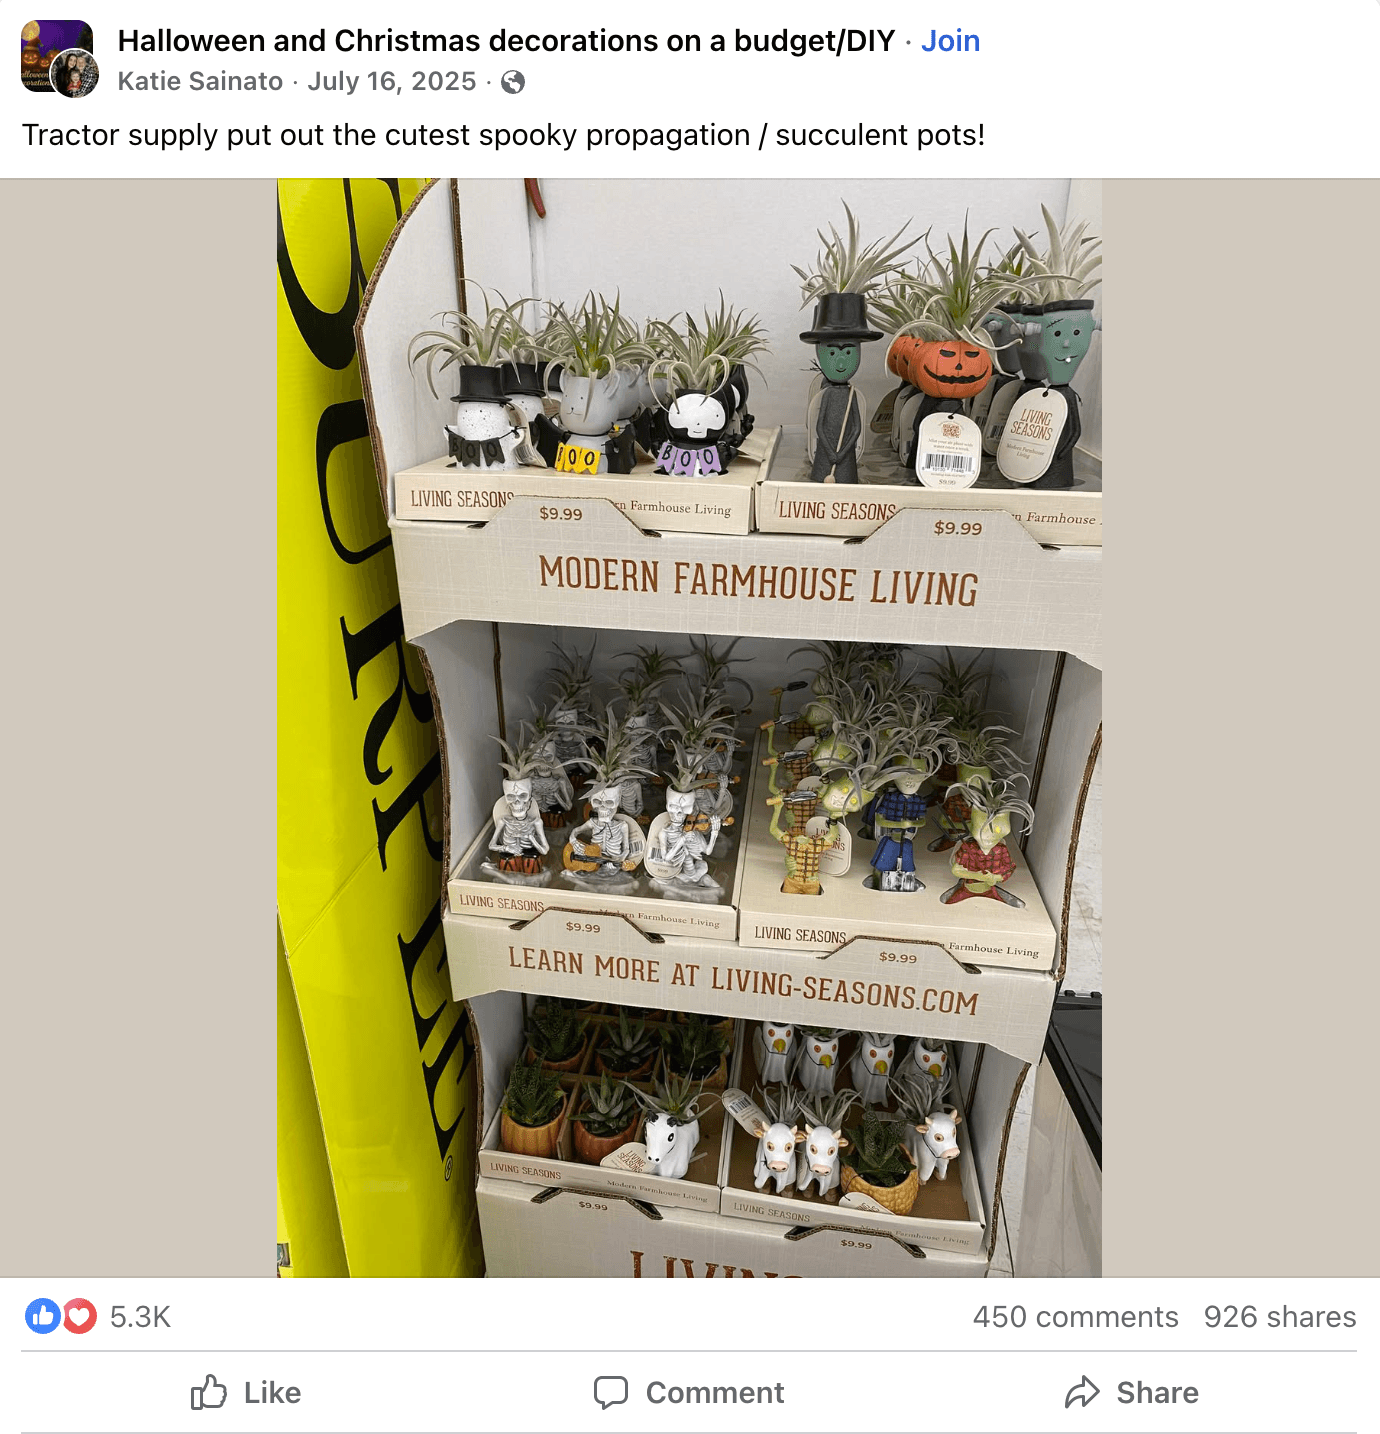1380x1434 pixels.
Task: Click the speech bubble Comment icon
Action: (611, 1392)
